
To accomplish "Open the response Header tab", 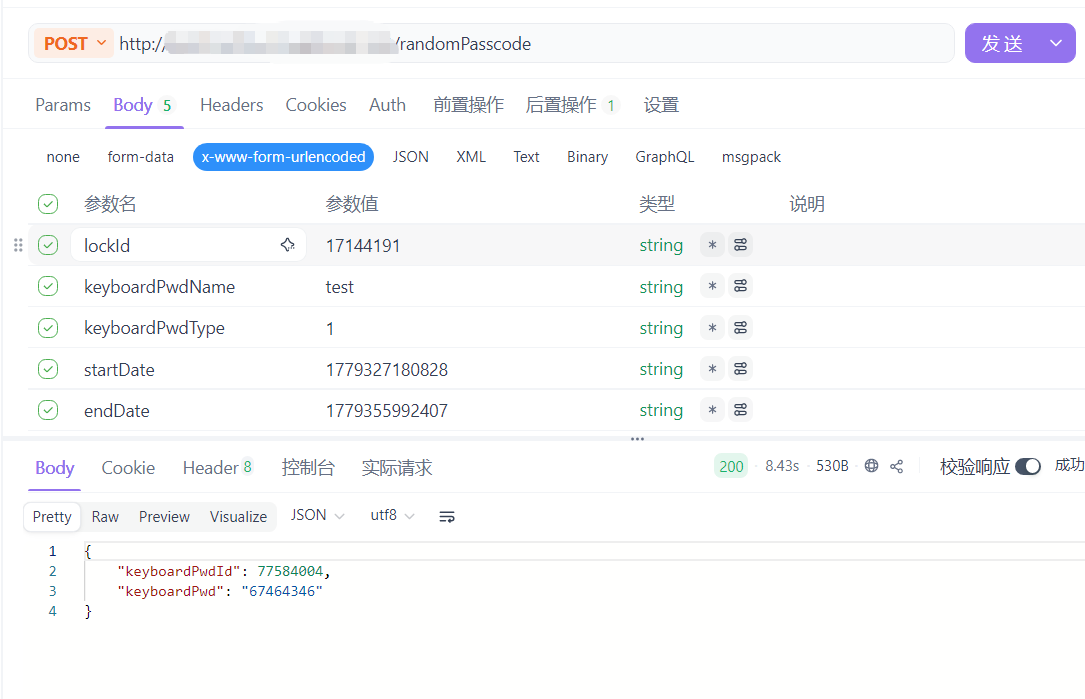I will 217,468.
